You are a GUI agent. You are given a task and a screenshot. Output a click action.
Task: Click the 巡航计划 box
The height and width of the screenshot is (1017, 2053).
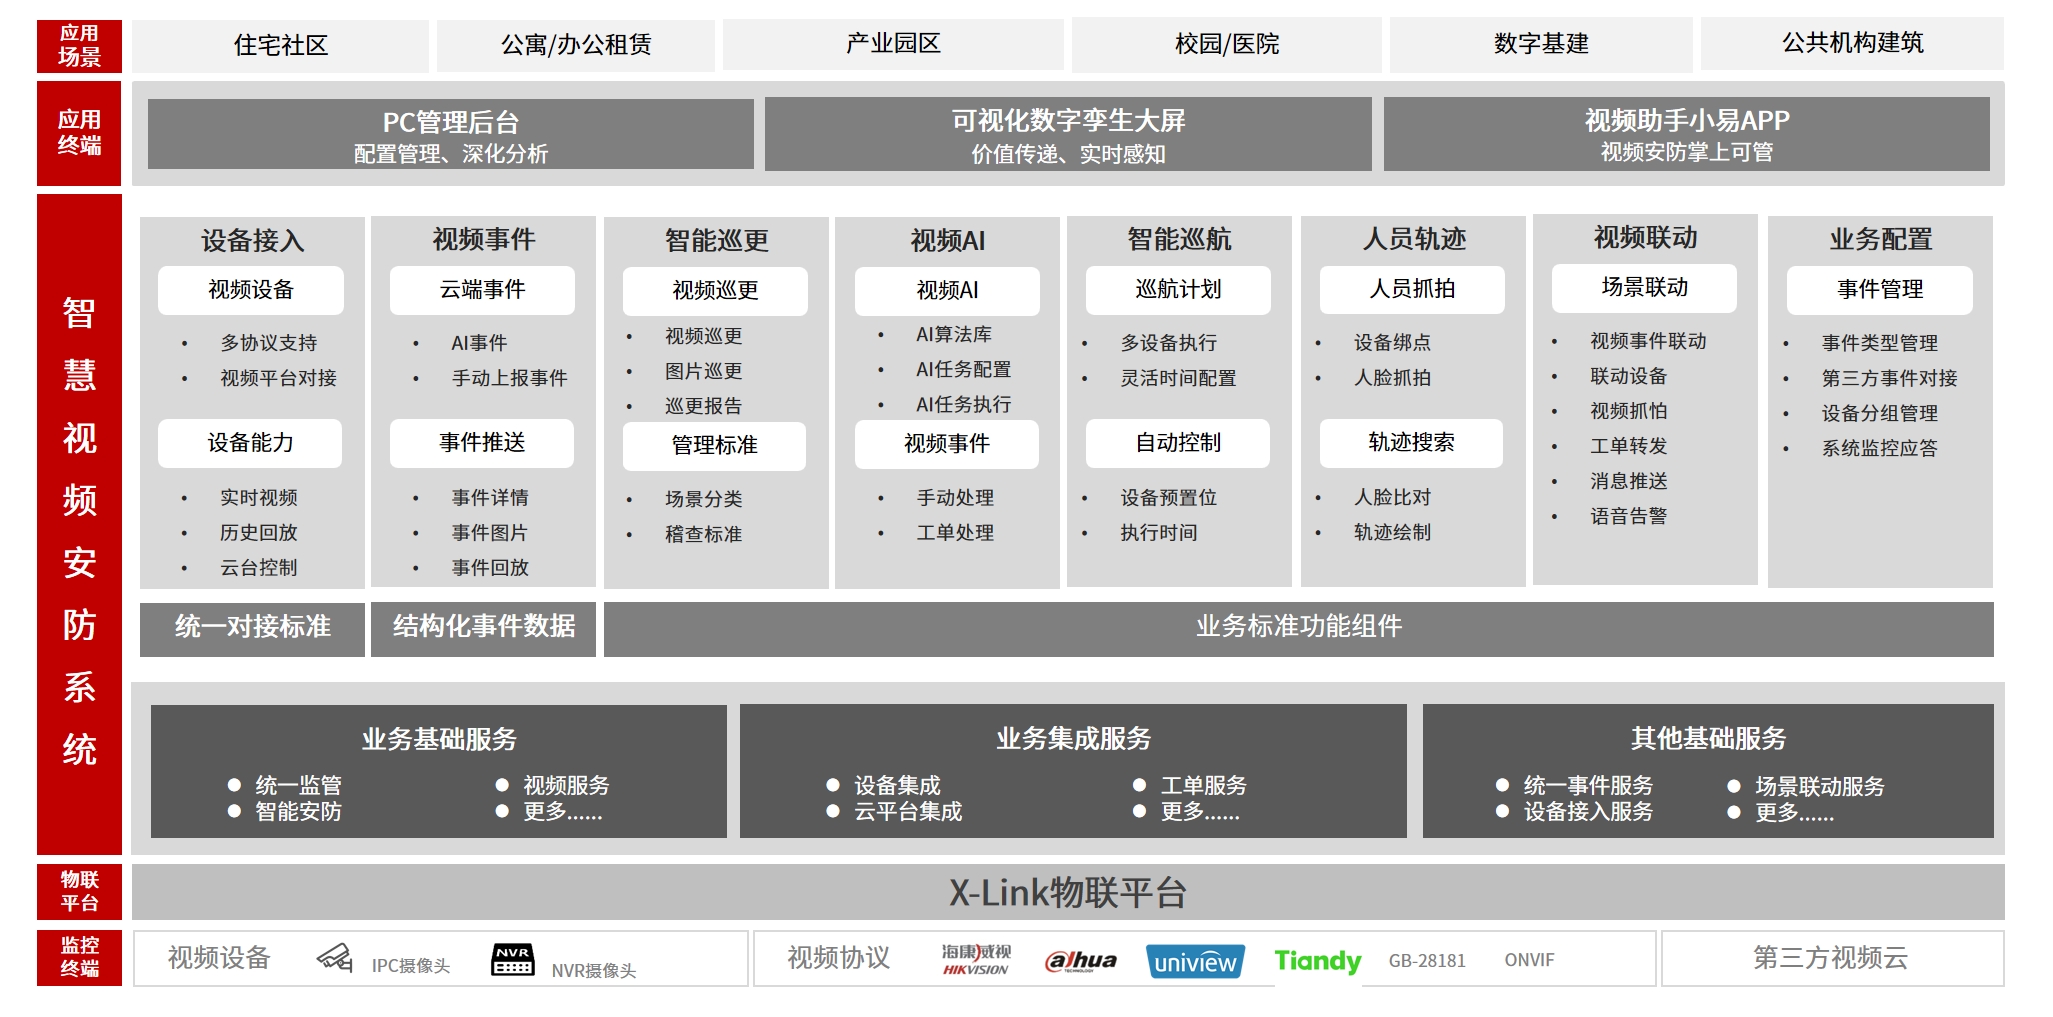[x=1178, y=290]
